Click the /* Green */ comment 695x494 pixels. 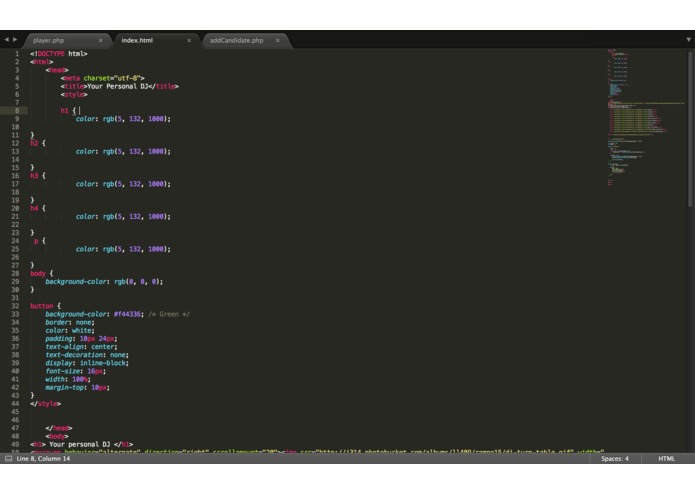tap(169, 314)
